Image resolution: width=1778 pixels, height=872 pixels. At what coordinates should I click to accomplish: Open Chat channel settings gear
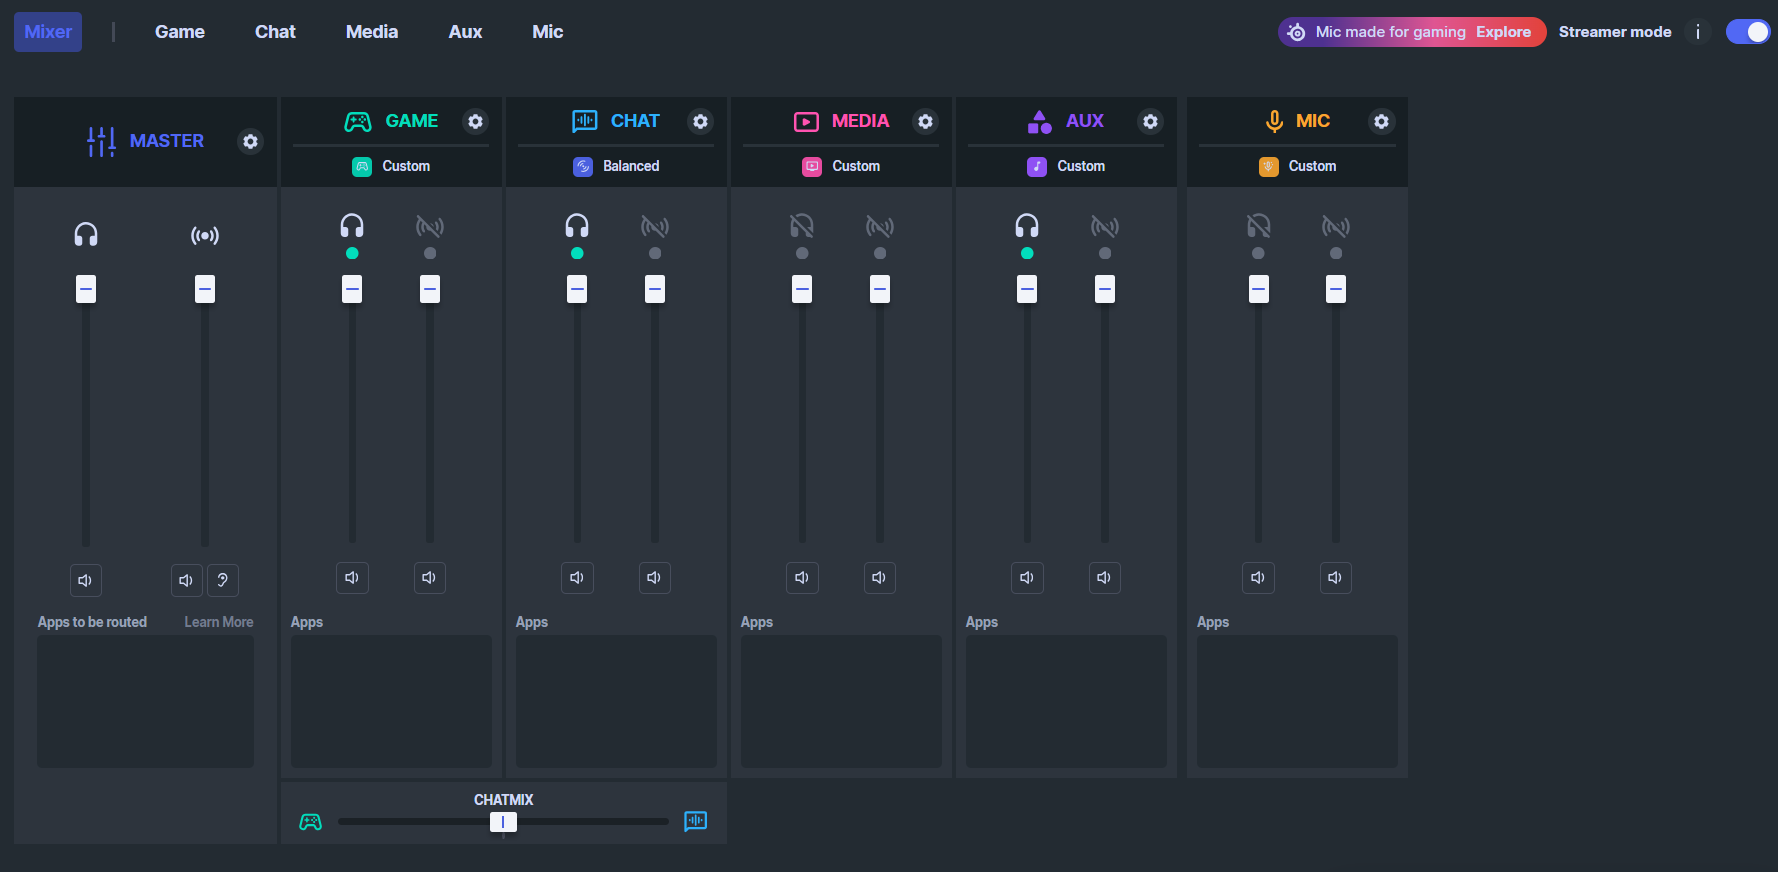pos(700,121)
